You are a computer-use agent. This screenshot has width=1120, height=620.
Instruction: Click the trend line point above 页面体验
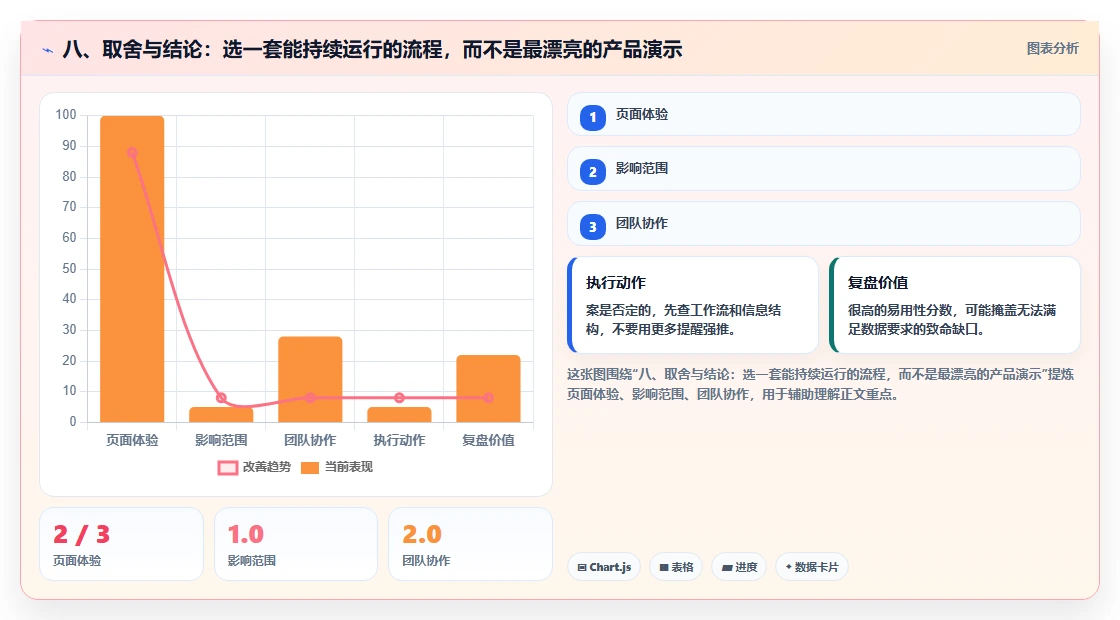[132, 152]
